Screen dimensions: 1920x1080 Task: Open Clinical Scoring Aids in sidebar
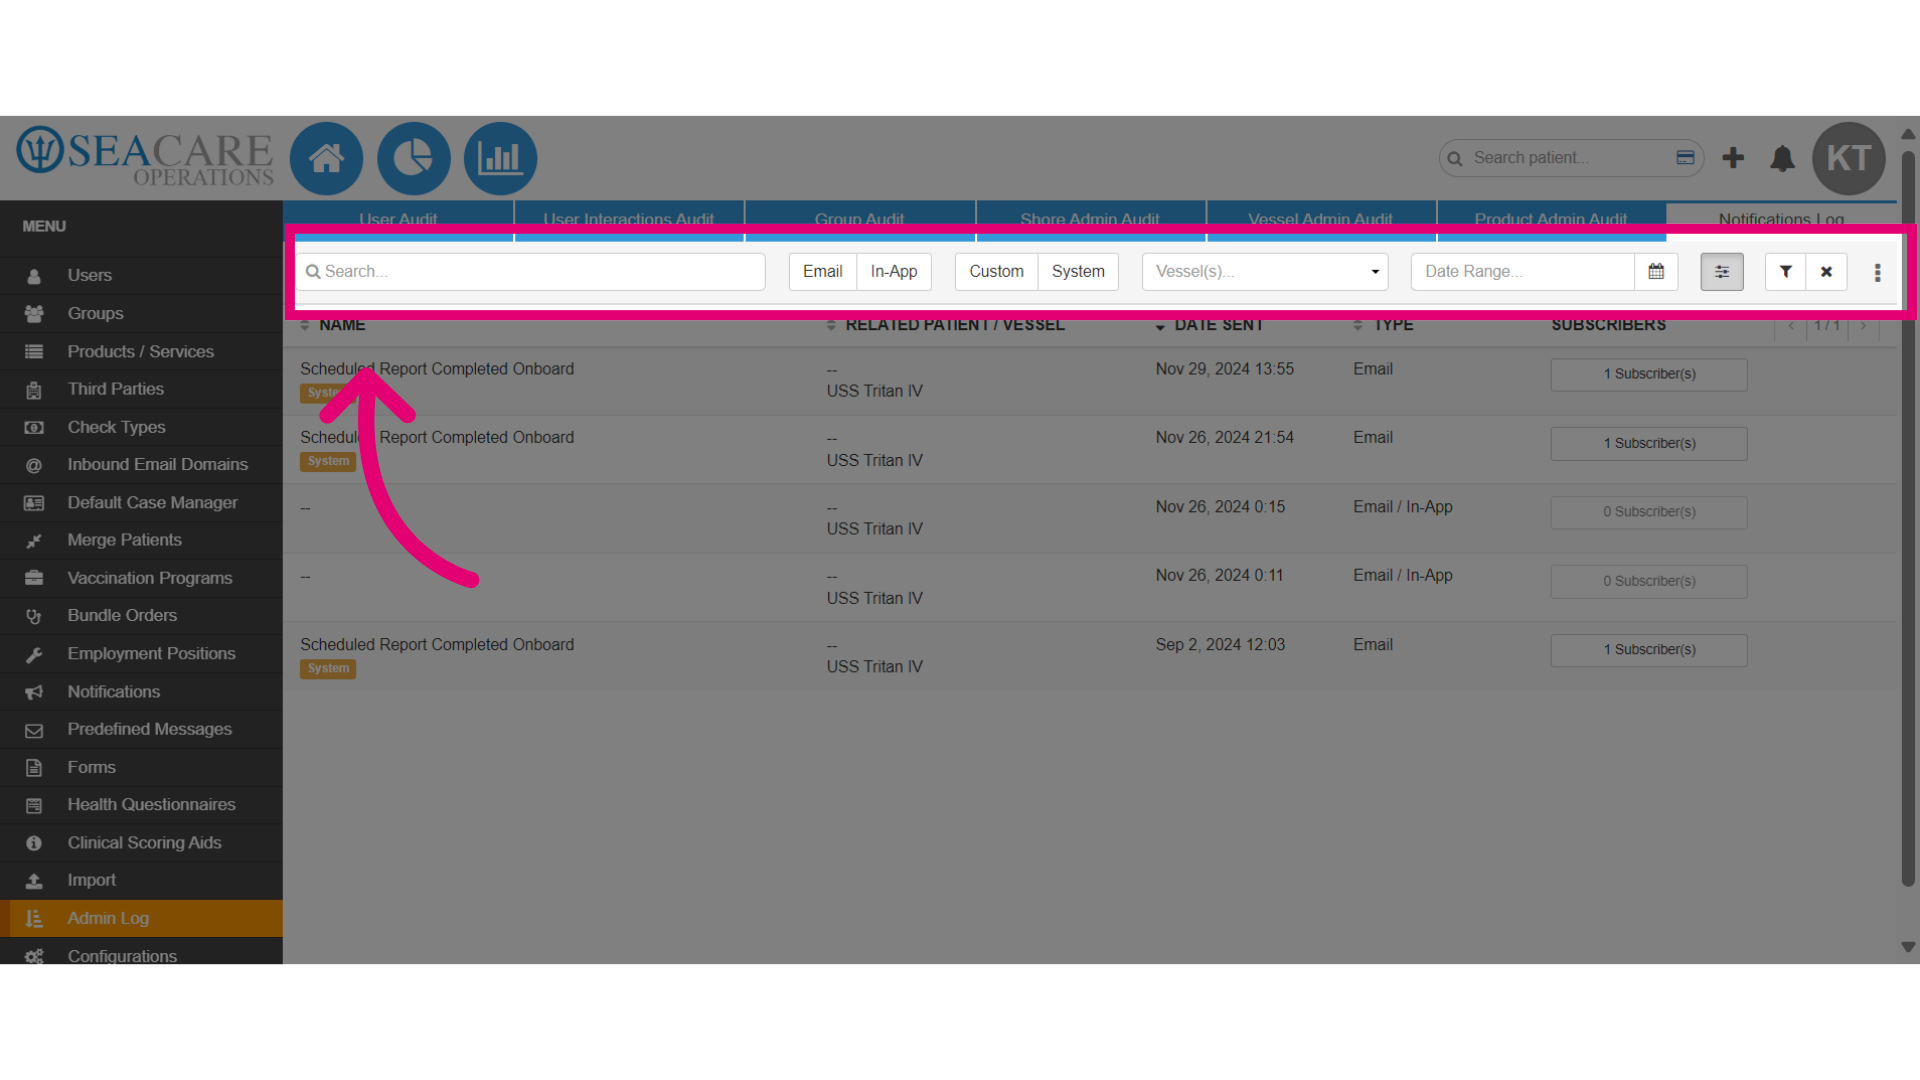pyautogui.click(x=141, y=842)
